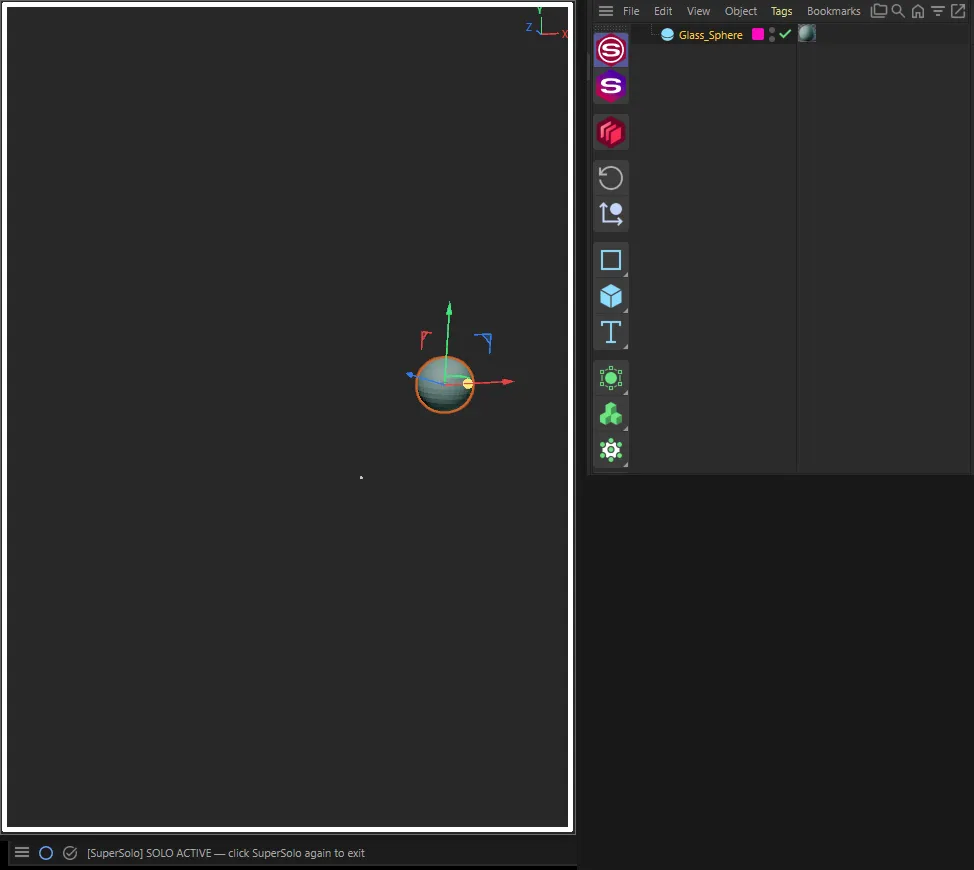The image size is (974, 870).
Task: Click the SuperSolo circled S icon
Action: coord(611,50)
